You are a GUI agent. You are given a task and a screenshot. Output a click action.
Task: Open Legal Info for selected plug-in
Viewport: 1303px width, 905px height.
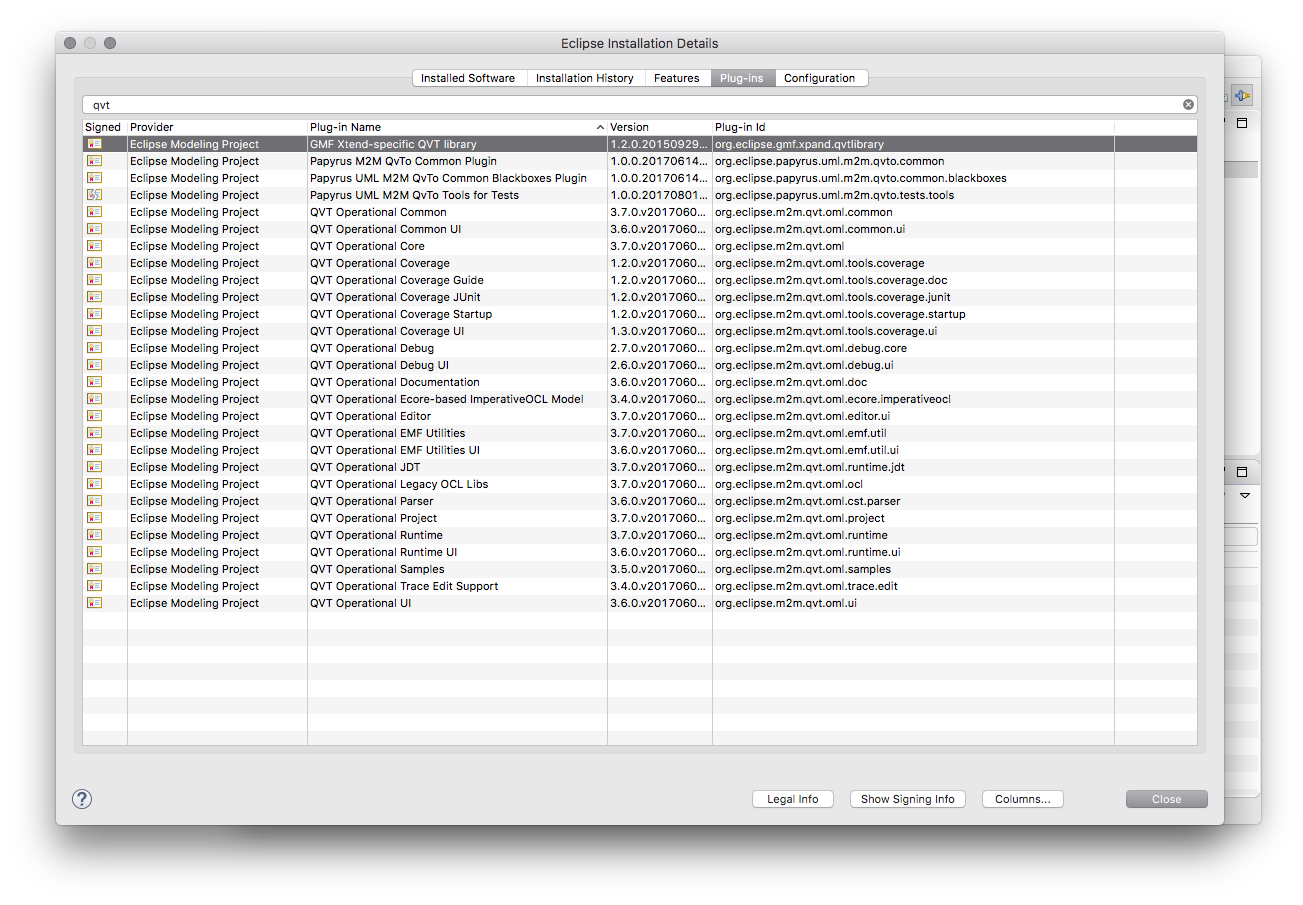793,799
